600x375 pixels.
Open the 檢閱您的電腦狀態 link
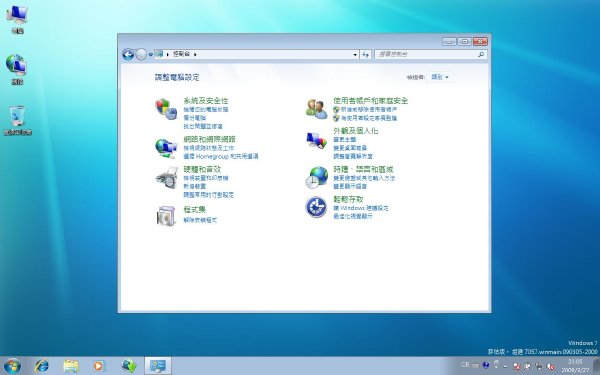[x=206, y=109]
